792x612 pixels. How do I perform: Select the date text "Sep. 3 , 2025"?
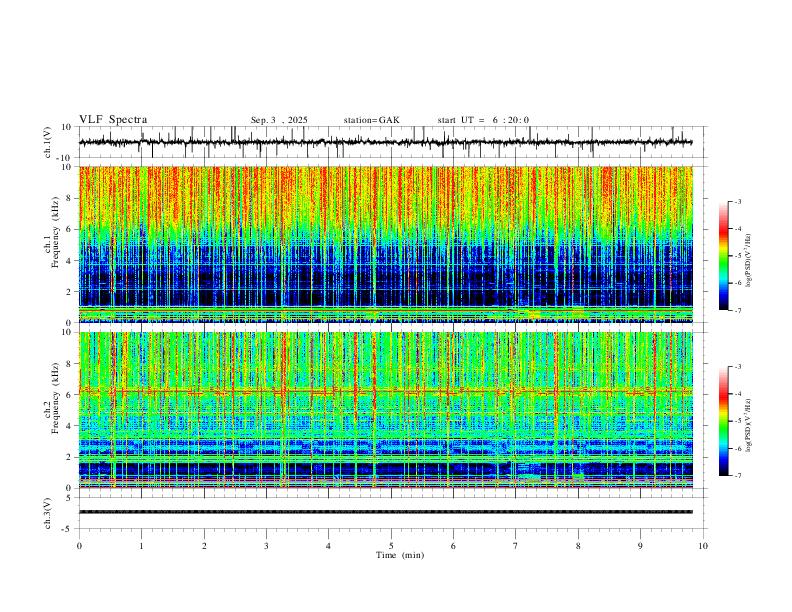[279, 120]
